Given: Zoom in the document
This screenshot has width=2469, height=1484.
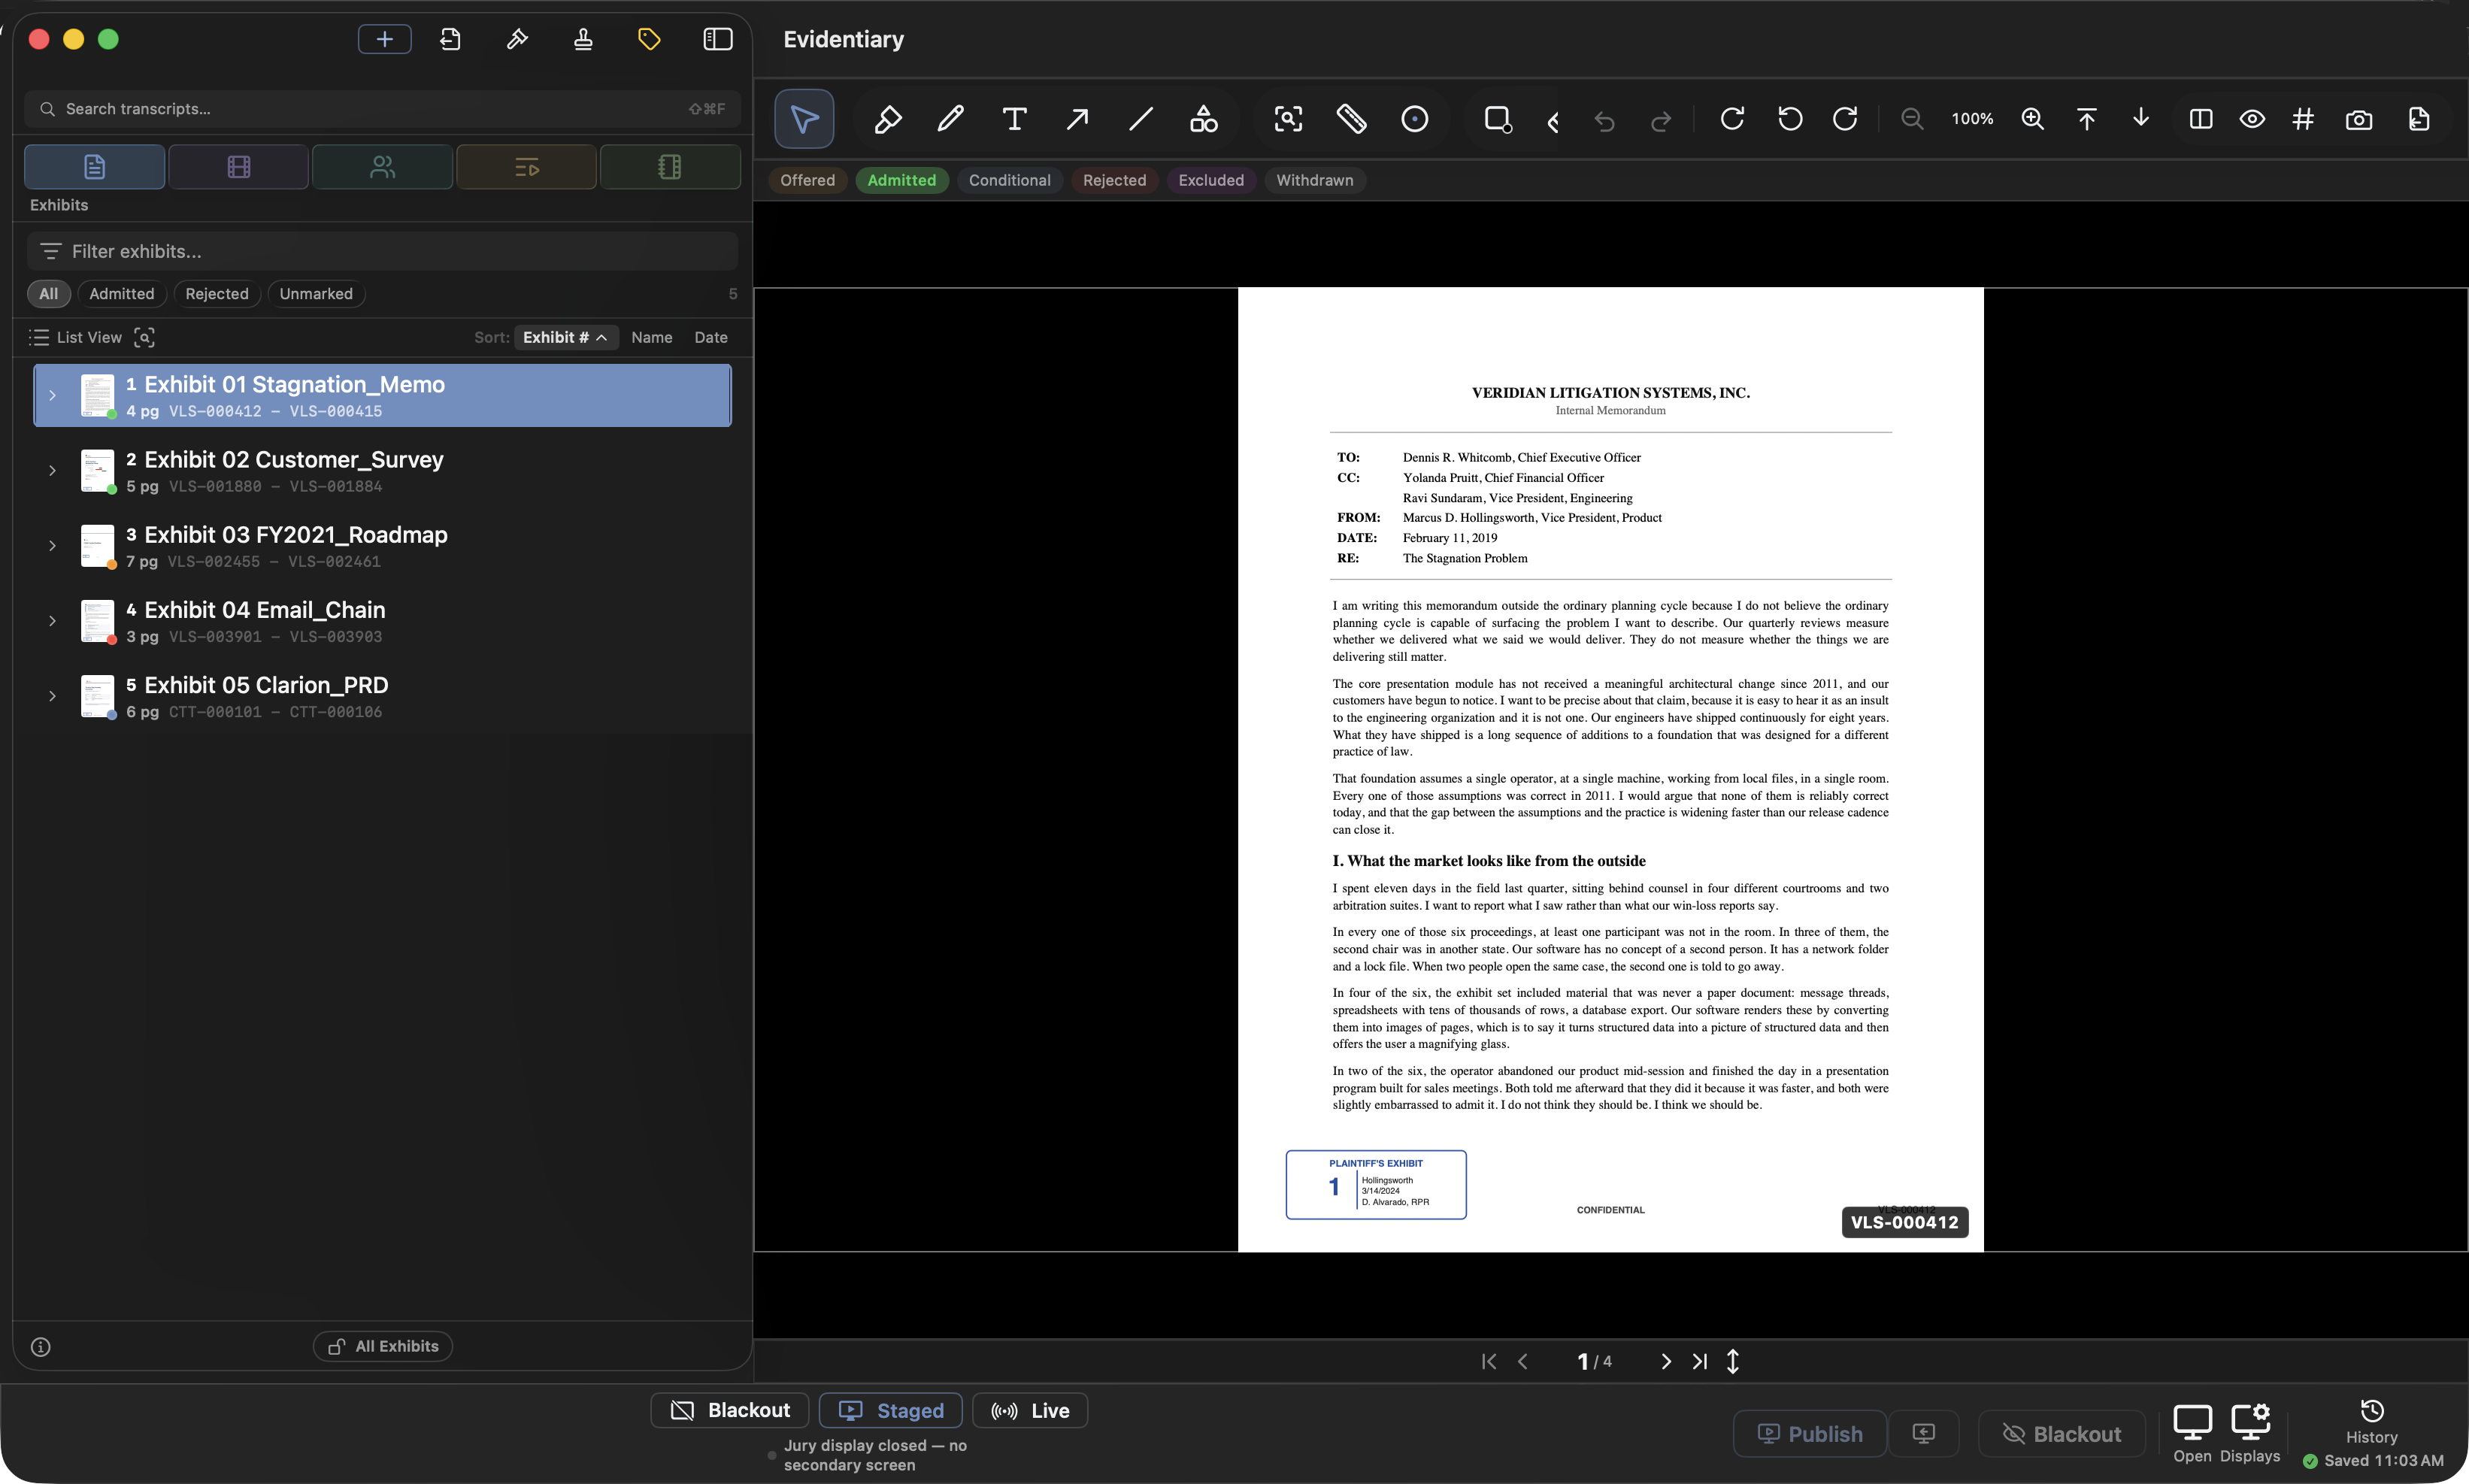Looking at the screenshot, I should pos(2032,119).
